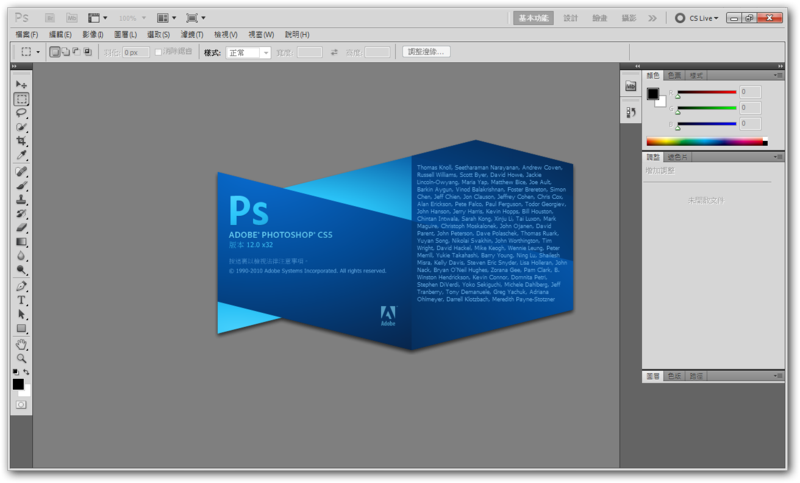Switch to the 遮色片 masks tab
The image size is (800, 483).
[678, 157]
